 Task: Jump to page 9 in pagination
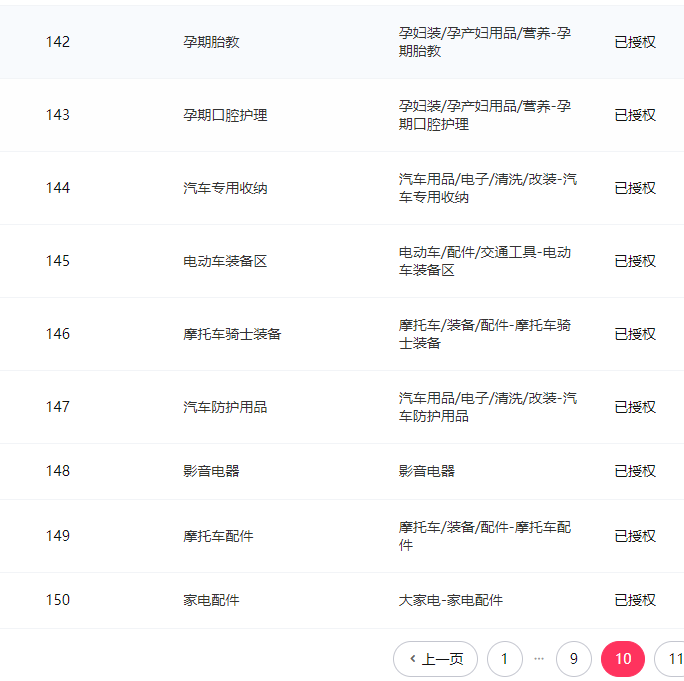click(x=573, y=659)
